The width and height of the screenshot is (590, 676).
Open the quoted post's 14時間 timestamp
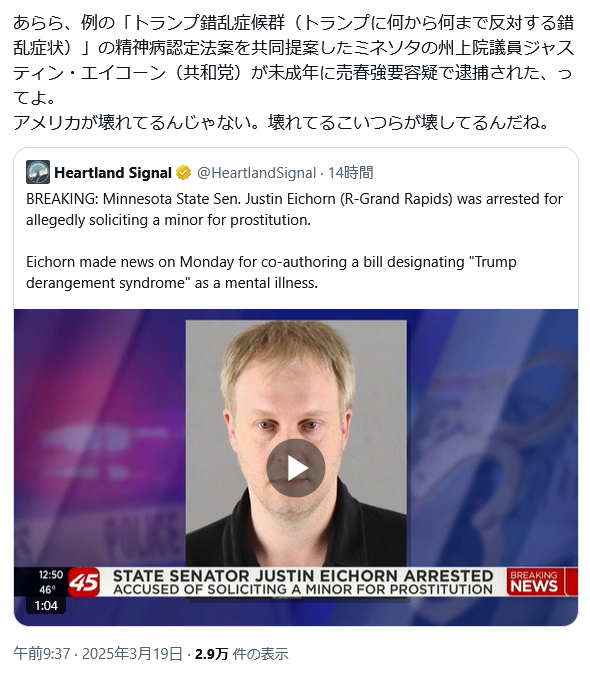[x=351, y=173]
